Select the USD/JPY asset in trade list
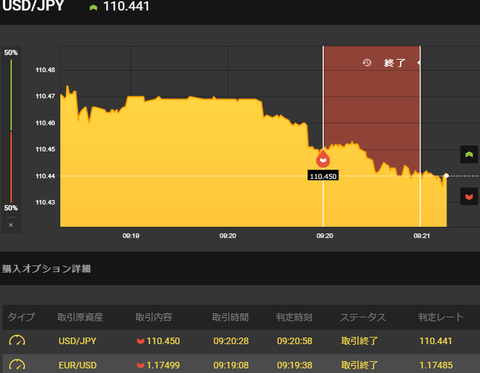This screenshot has width=480, height=373. point(77,341)
